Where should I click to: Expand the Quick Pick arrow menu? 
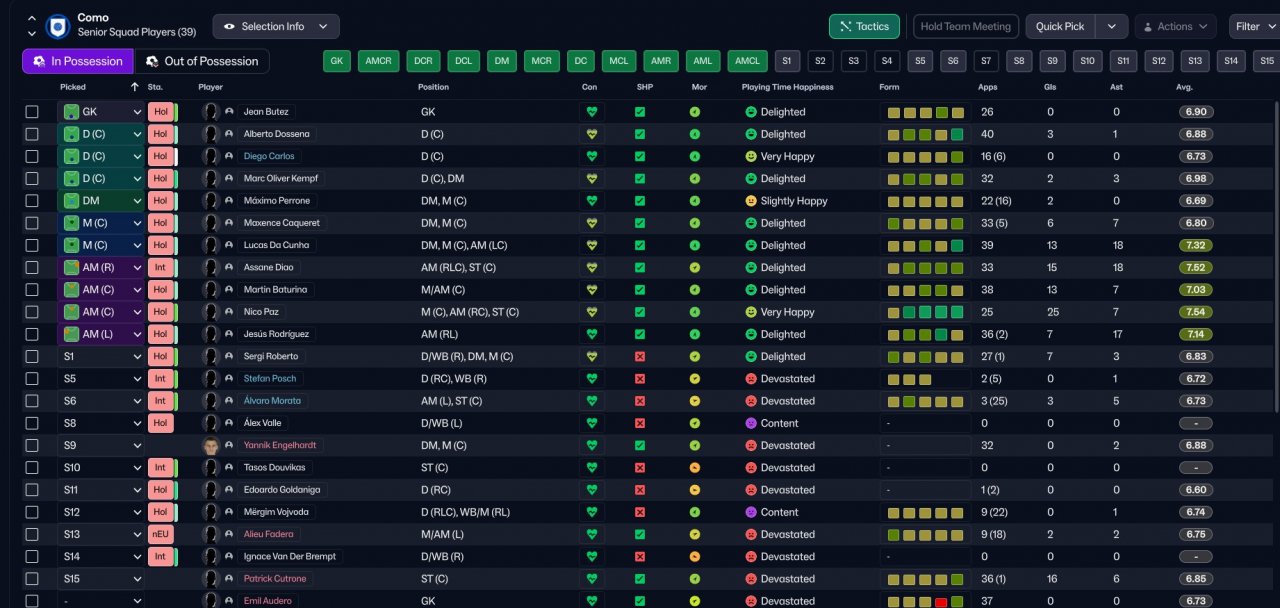1112,27
